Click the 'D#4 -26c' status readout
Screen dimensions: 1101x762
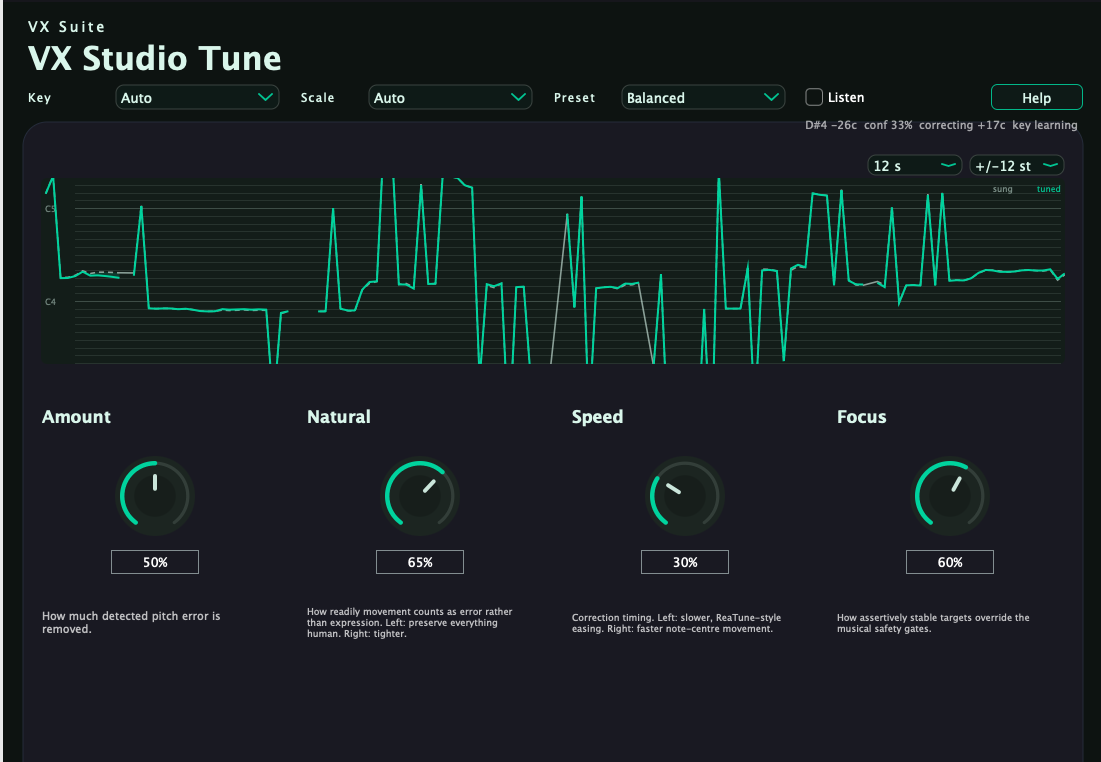[831, 125]
